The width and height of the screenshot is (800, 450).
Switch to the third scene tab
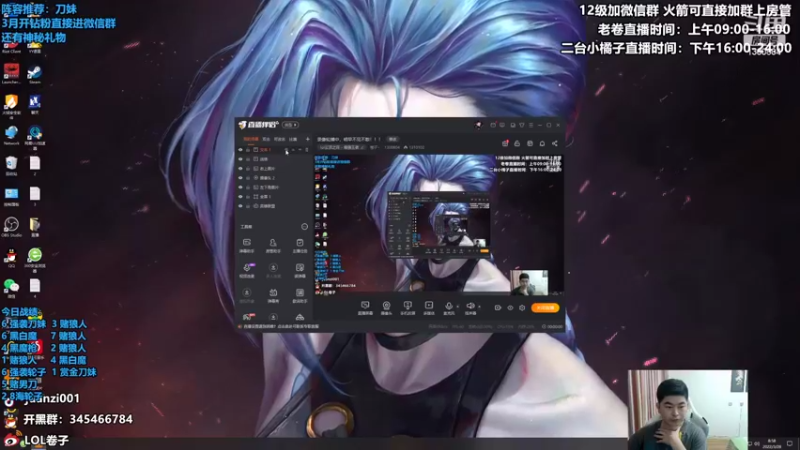(279, 139)
